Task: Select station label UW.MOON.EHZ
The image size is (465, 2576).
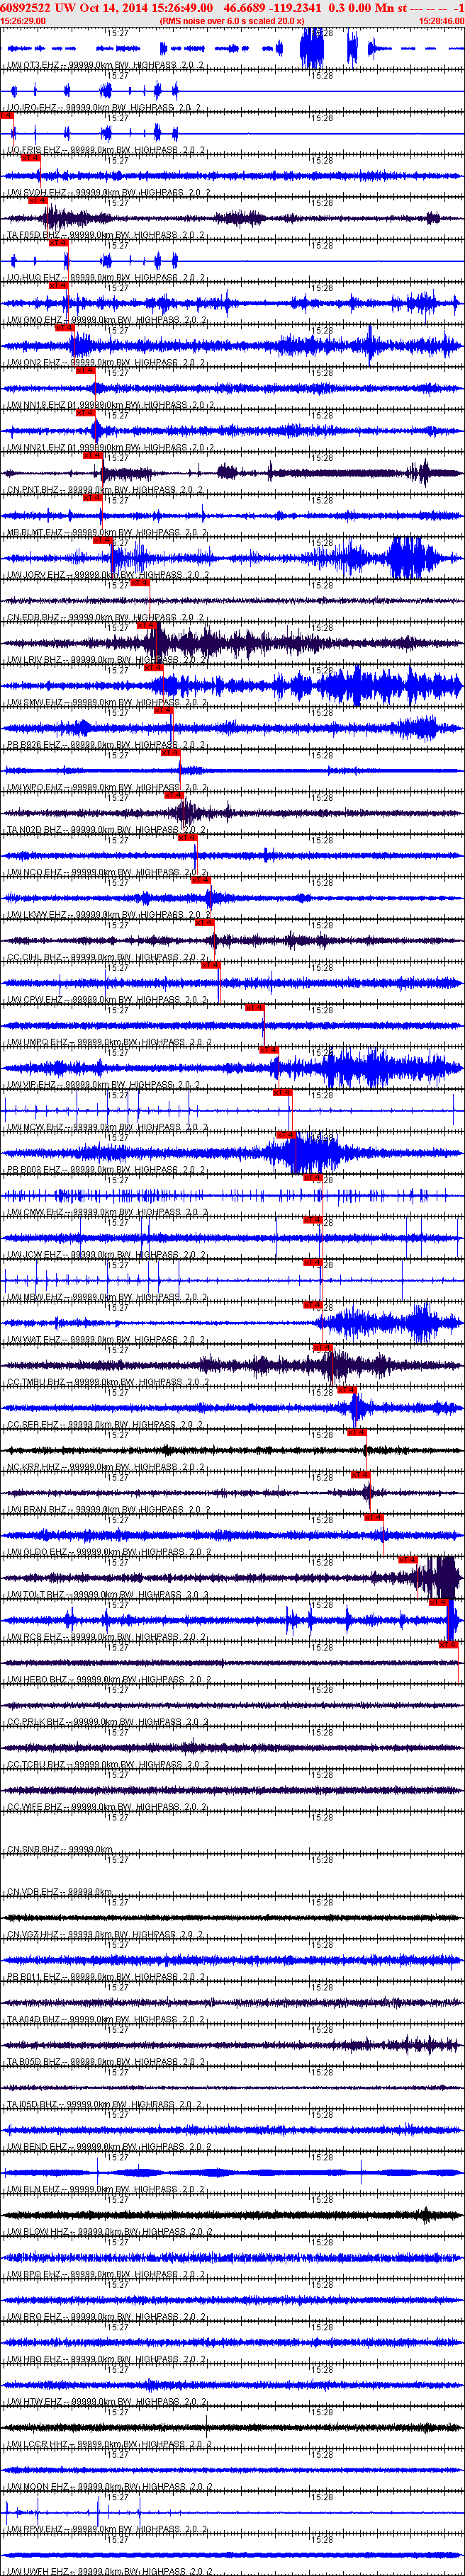Action: click(x=39, y=2487)
